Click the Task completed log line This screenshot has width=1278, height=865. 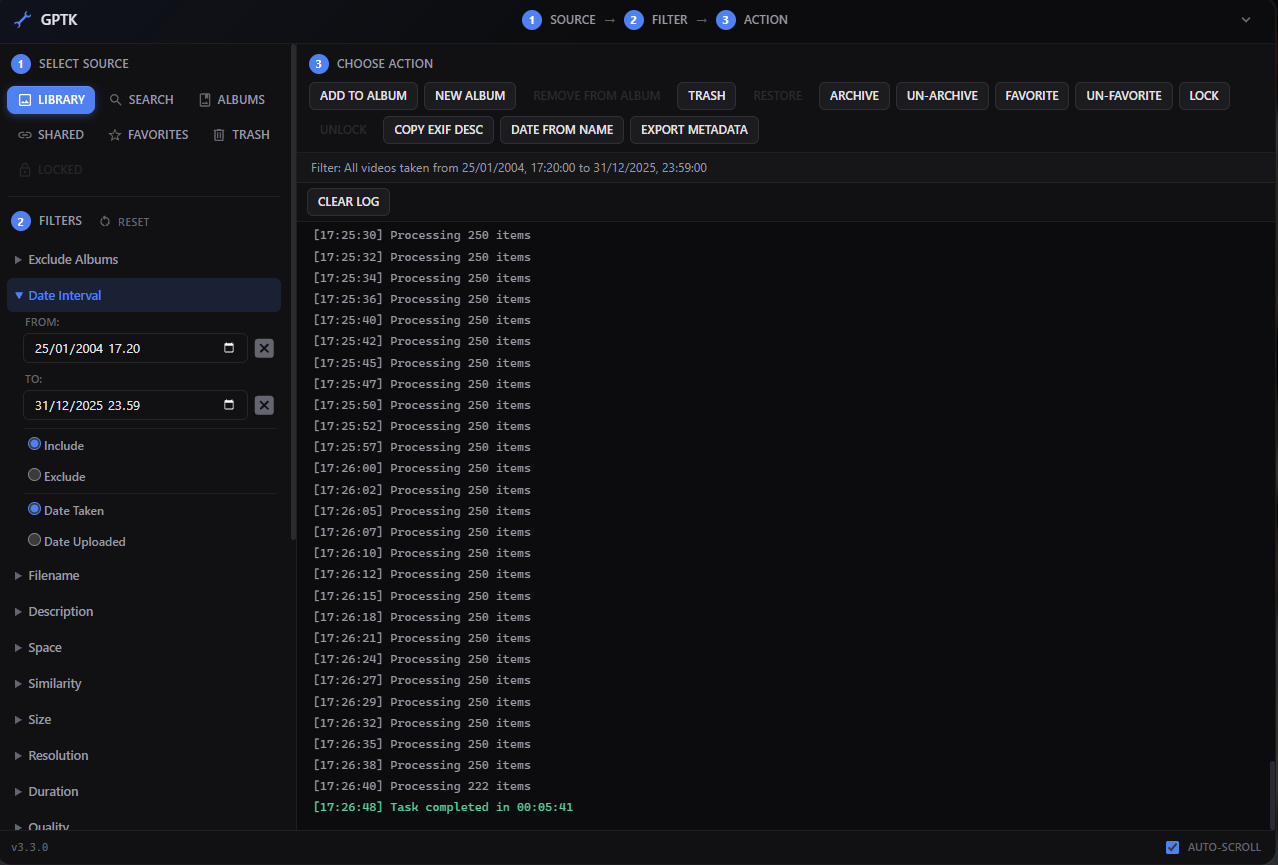pos(443,808)
